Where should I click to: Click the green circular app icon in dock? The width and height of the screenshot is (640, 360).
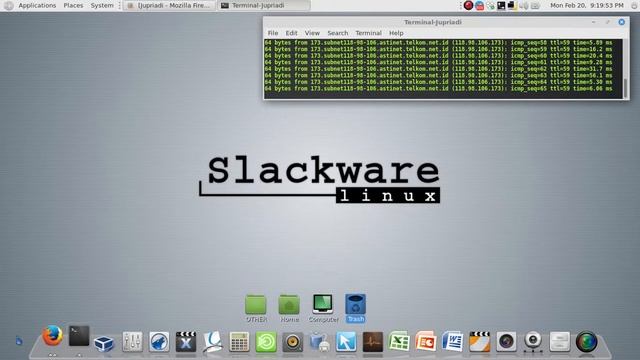[266, 342]
